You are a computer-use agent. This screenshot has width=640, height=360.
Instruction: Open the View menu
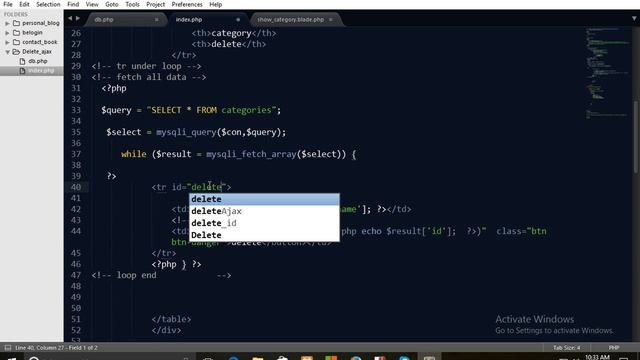pos(92,4)
